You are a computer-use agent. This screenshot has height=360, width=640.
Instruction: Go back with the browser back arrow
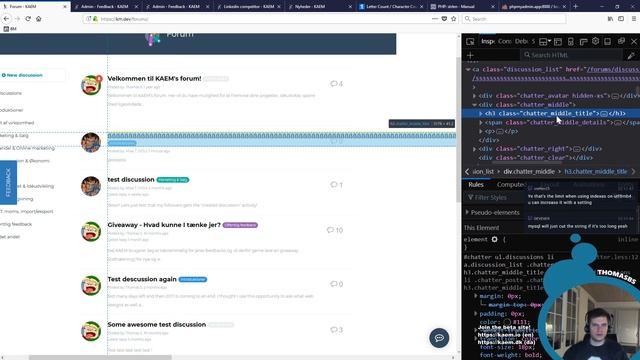(6, 19)
